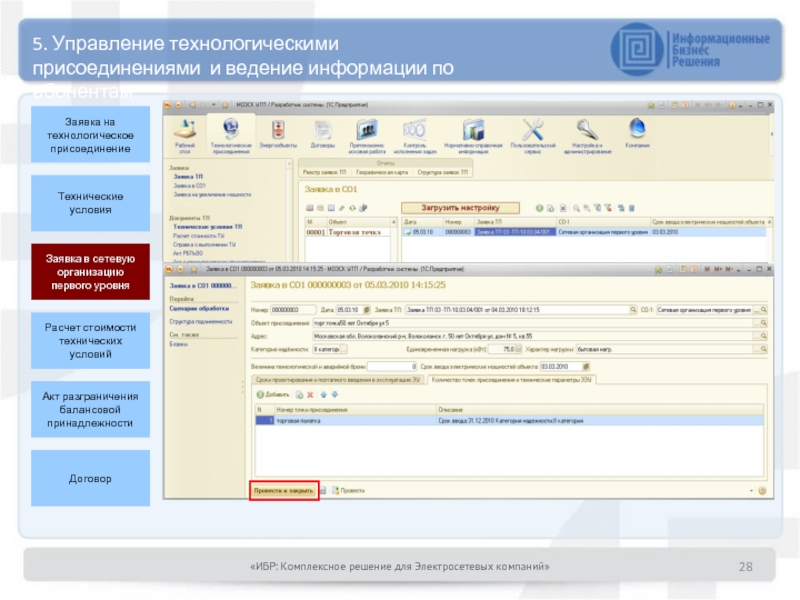The image size is (800, 600).
Task: Open Структура подчиненности link
Action: pos(199,322)
